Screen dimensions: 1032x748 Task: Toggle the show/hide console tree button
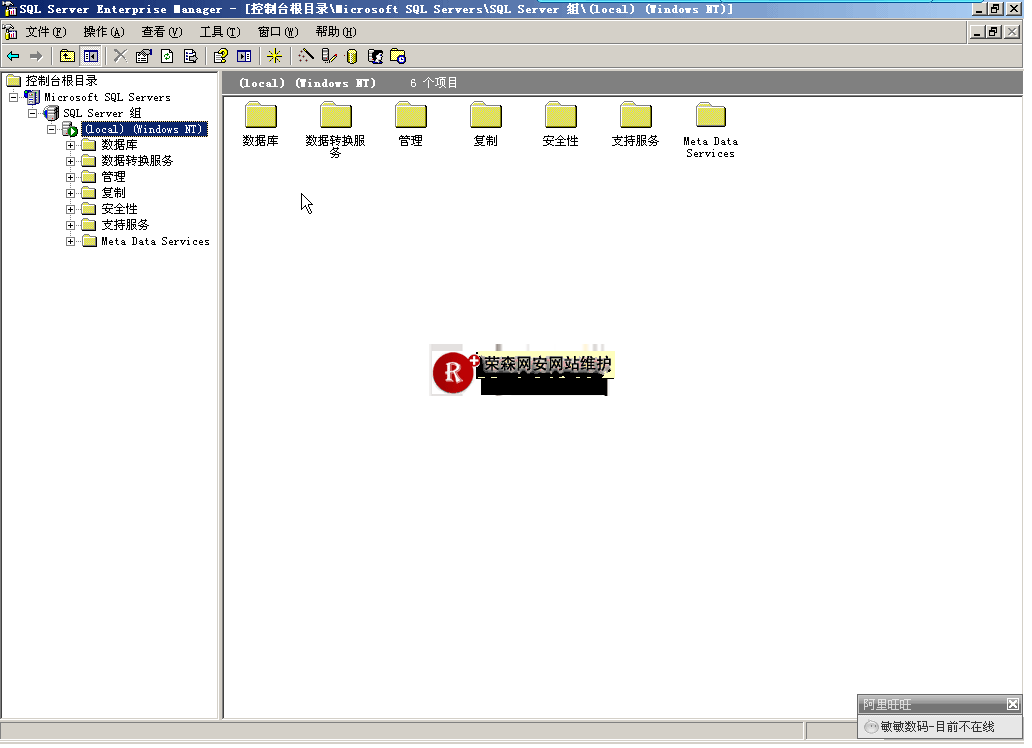91,56
